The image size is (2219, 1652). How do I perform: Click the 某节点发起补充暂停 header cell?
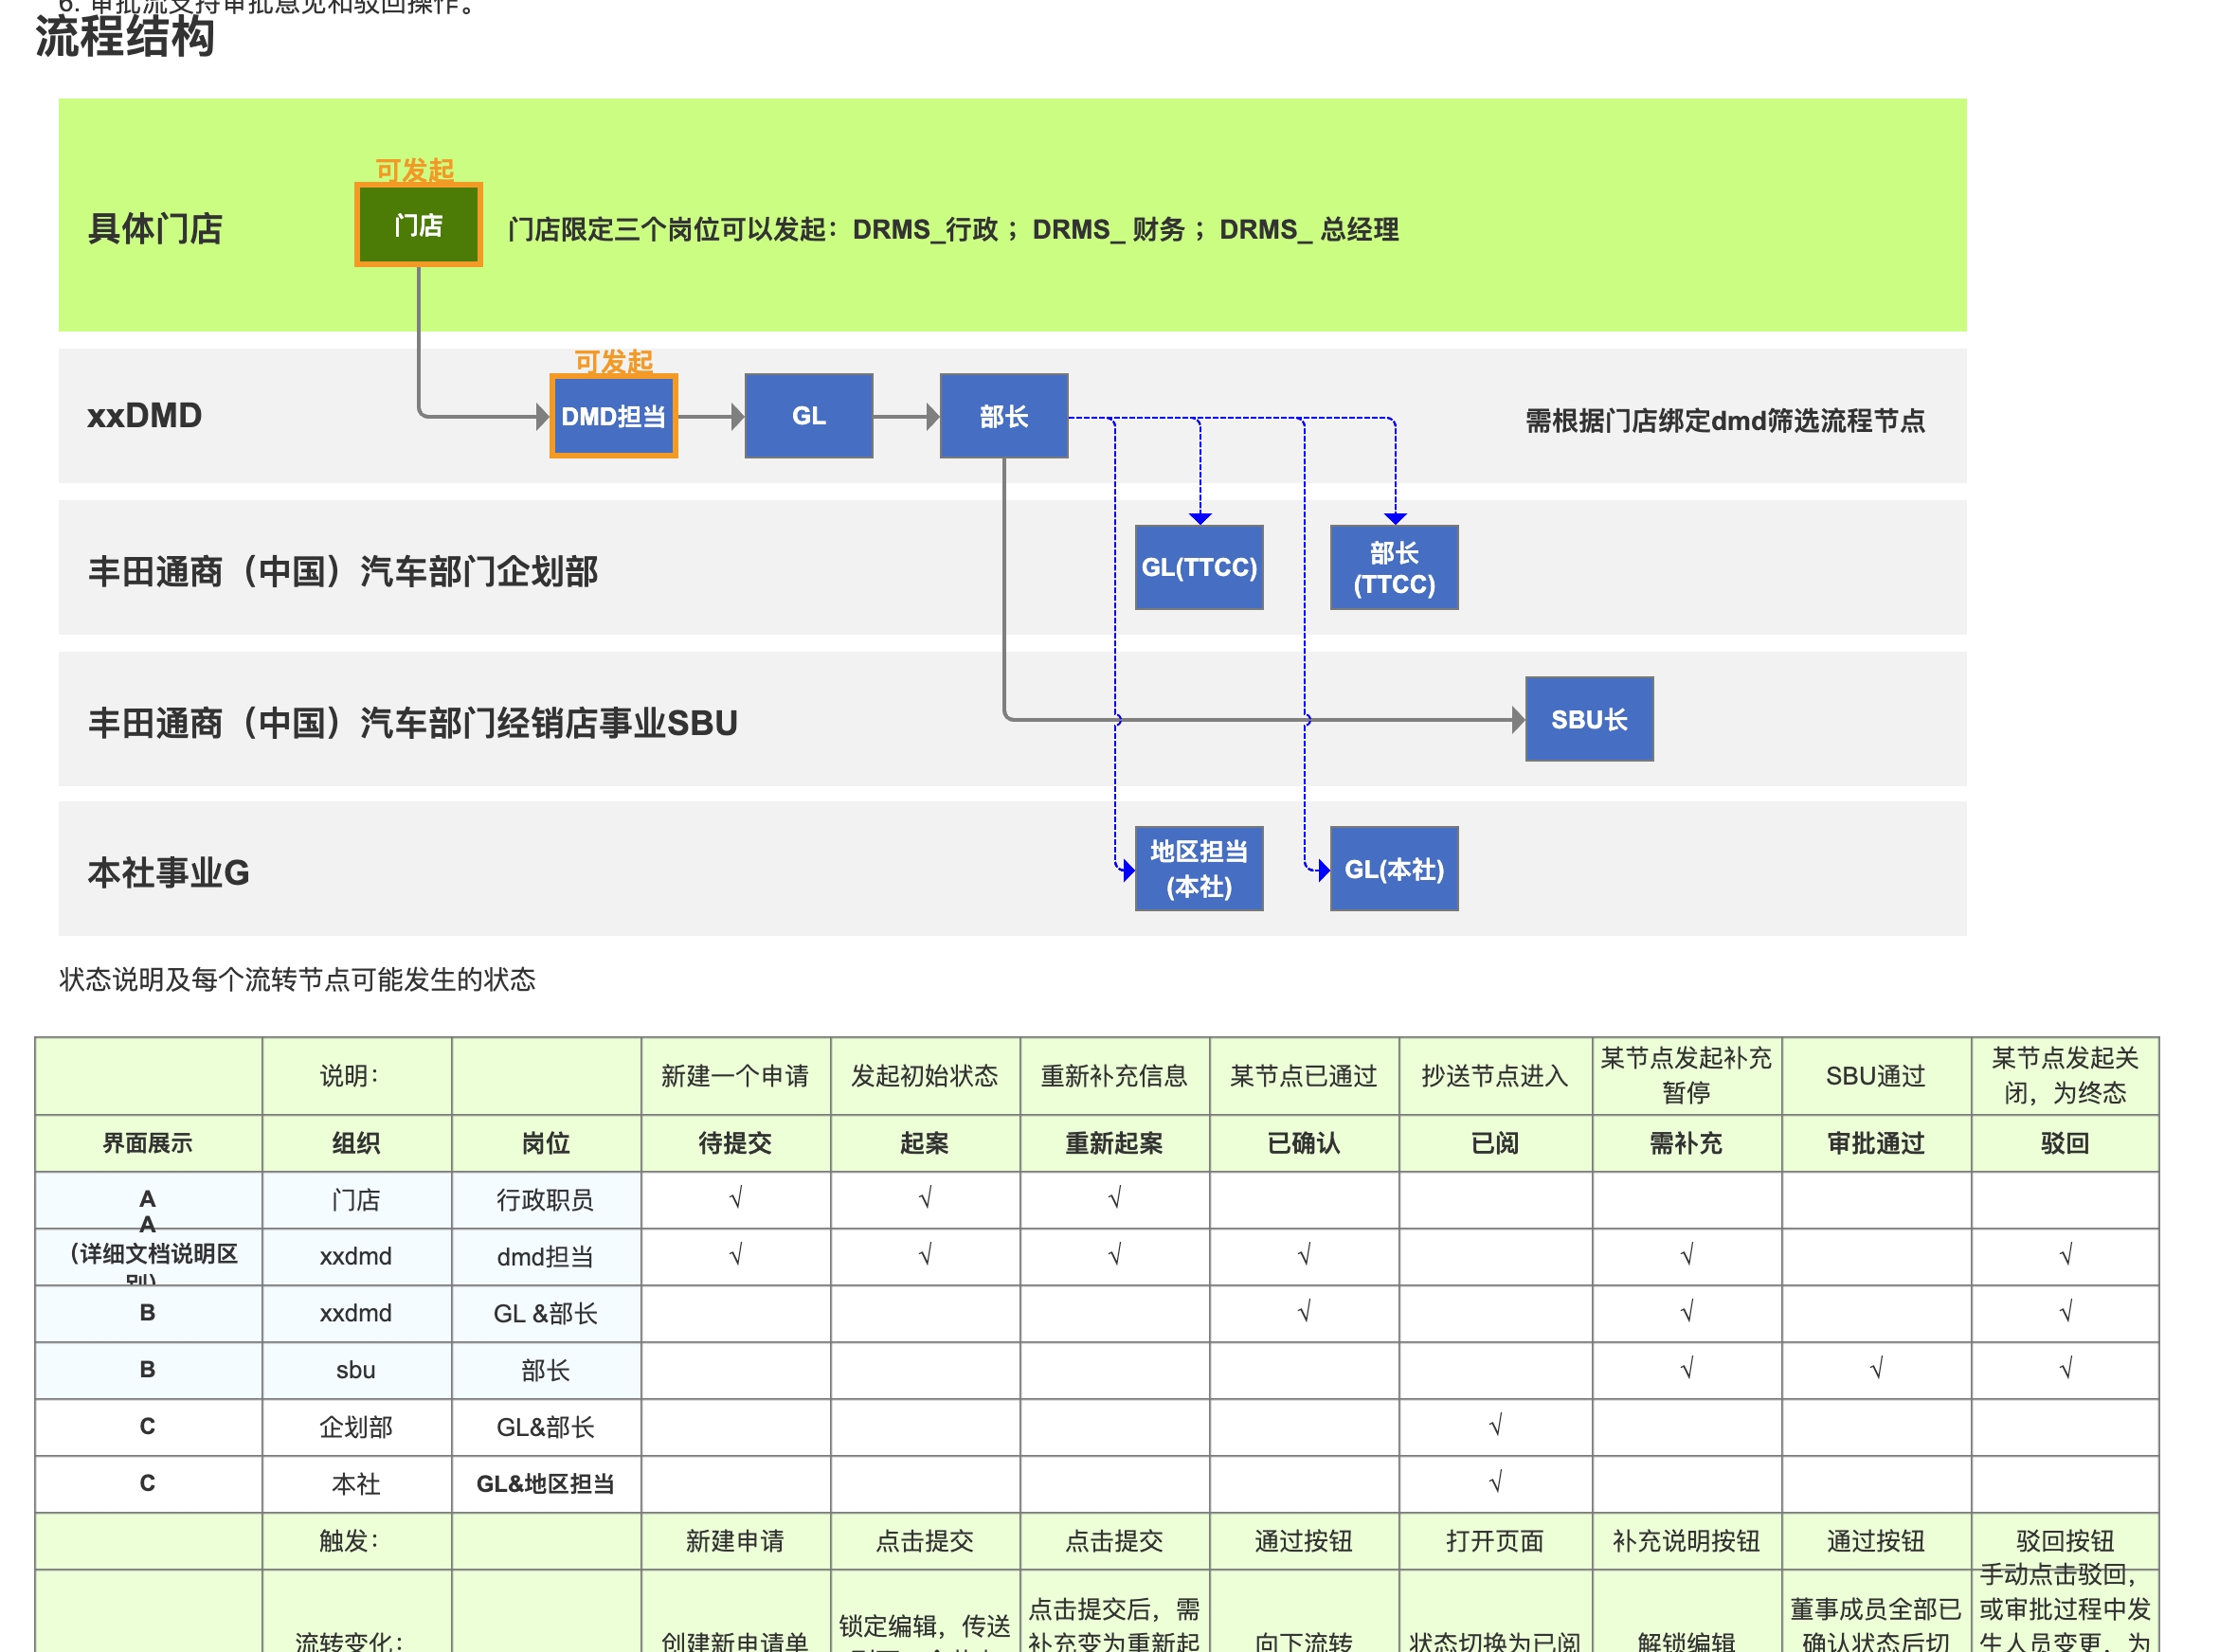click(1686, 1076)
